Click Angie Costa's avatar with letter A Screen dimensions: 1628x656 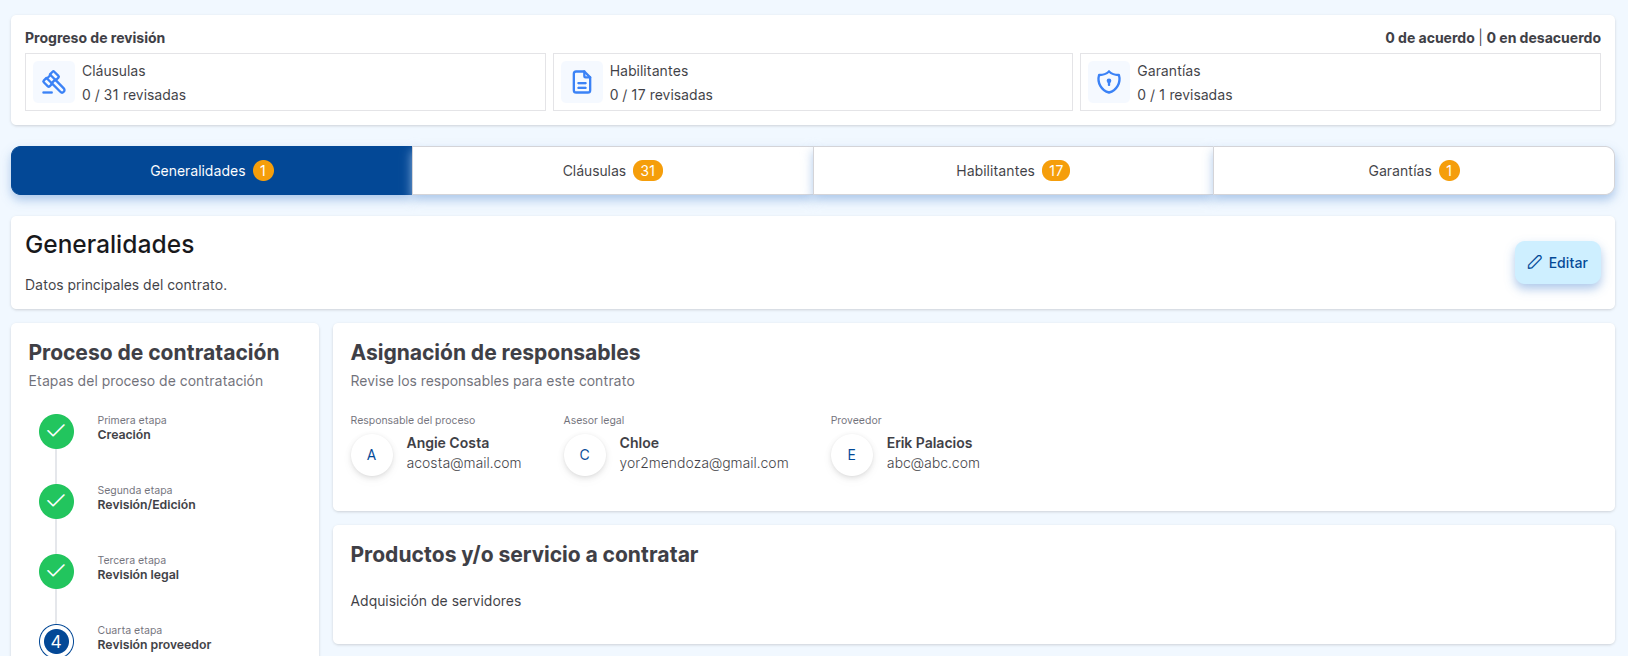point(372,455)
